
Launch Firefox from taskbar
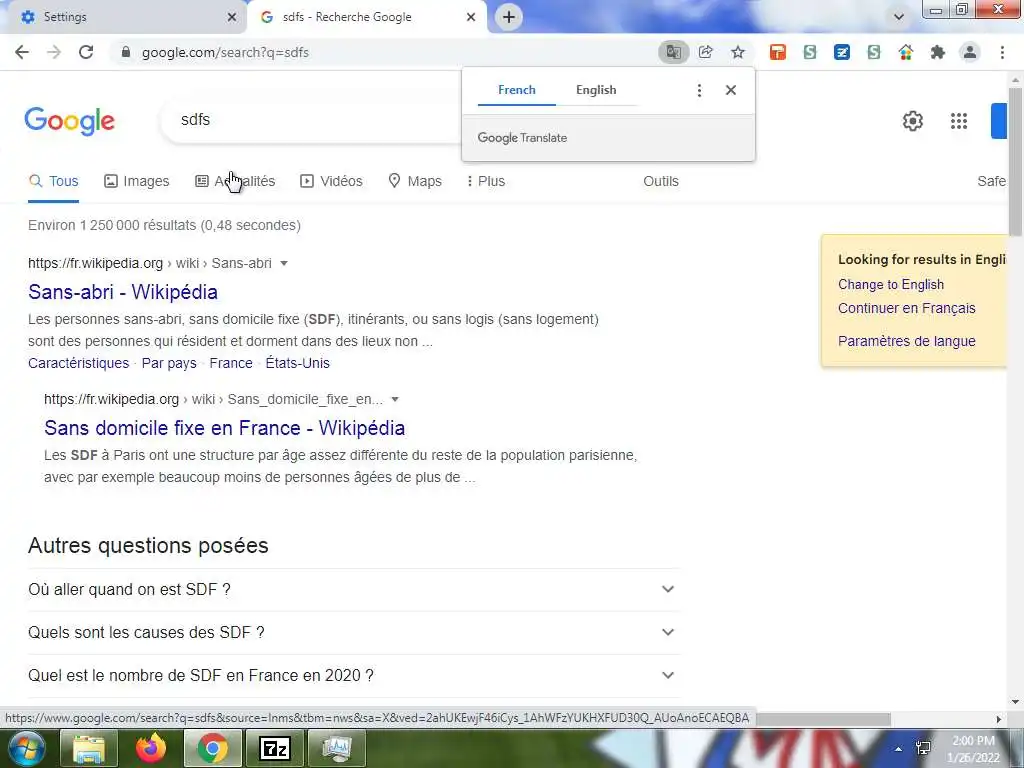[151, 748]
